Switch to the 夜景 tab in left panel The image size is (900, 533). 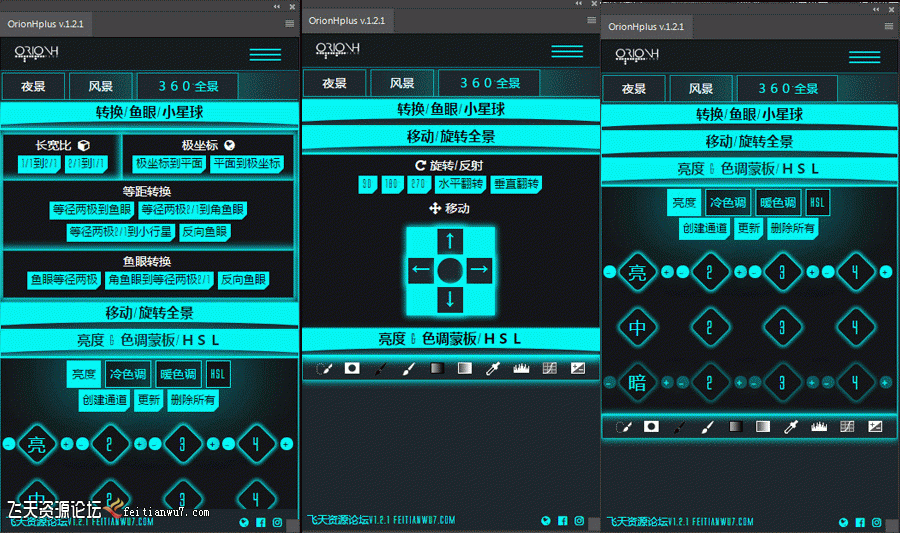click(x=34, y=86)
